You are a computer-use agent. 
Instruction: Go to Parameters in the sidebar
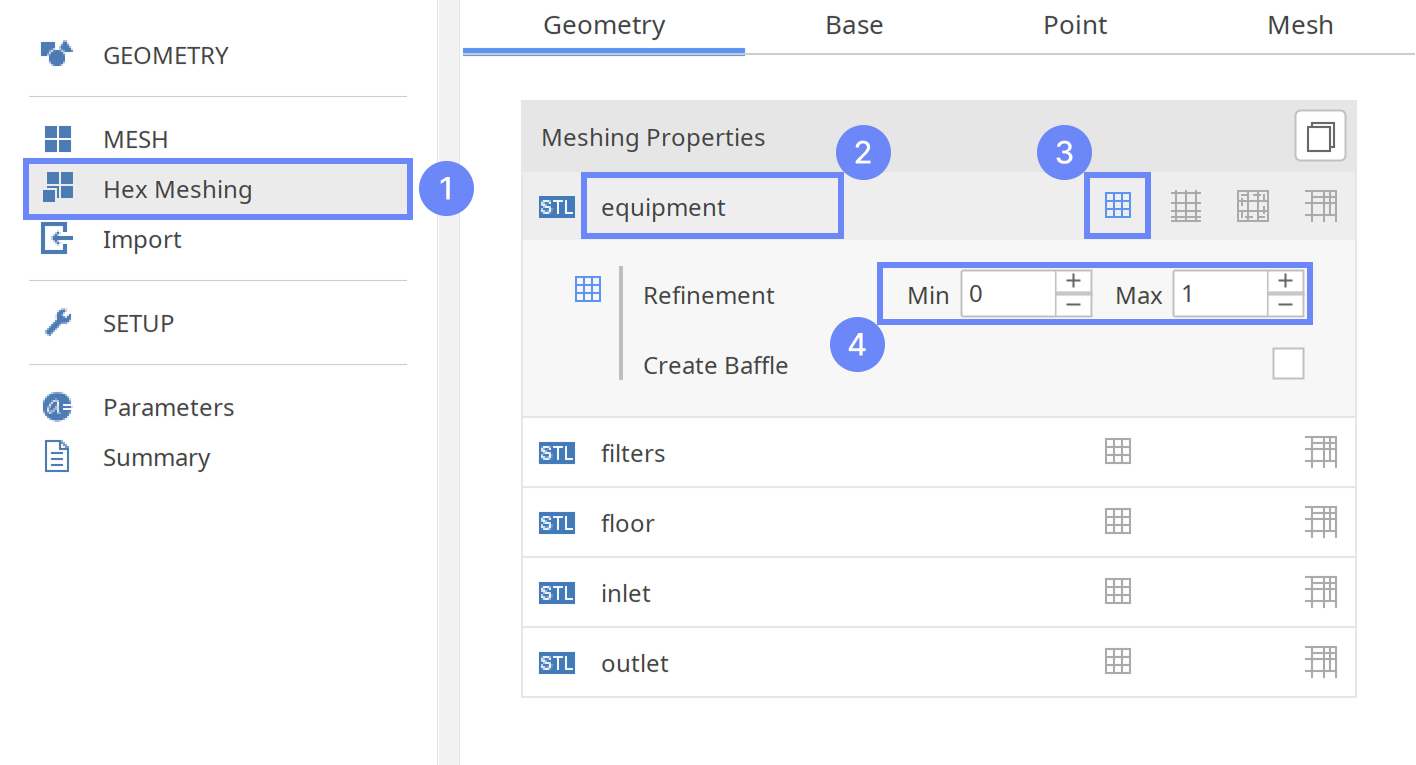(168, 407)
